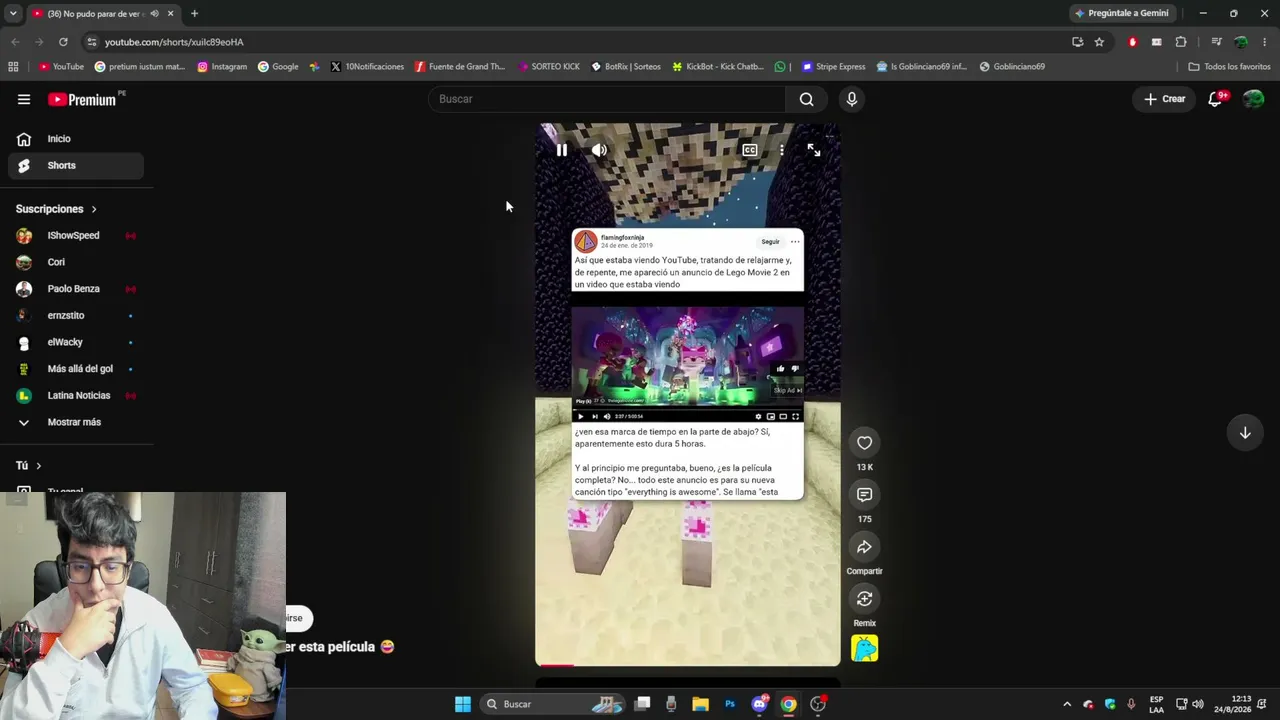Reload the page
Screen dimensions: 1280x720
click(63, 42)
